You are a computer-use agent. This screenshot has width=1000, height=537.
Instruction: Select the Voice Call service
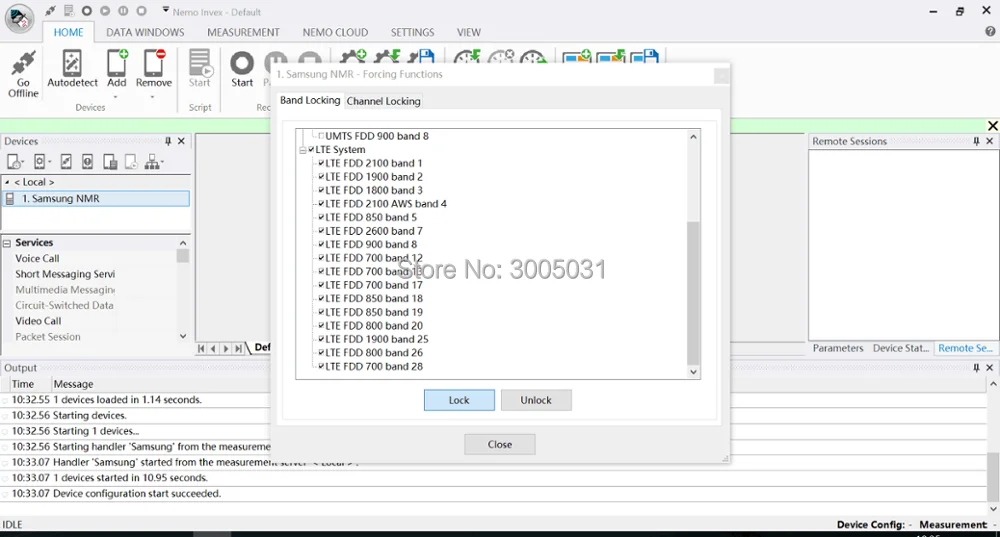coord(37,258)
